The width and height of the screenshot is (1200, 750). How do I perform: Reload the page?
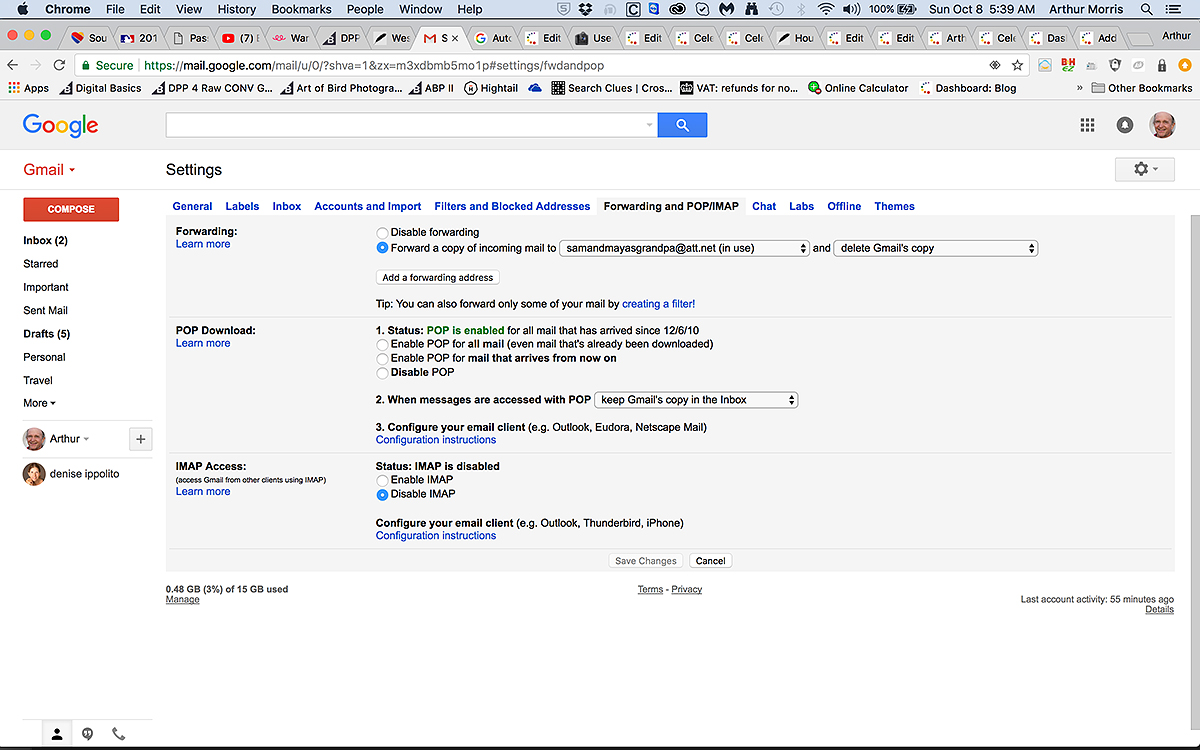pyautogui.click(x=59, y=65)
